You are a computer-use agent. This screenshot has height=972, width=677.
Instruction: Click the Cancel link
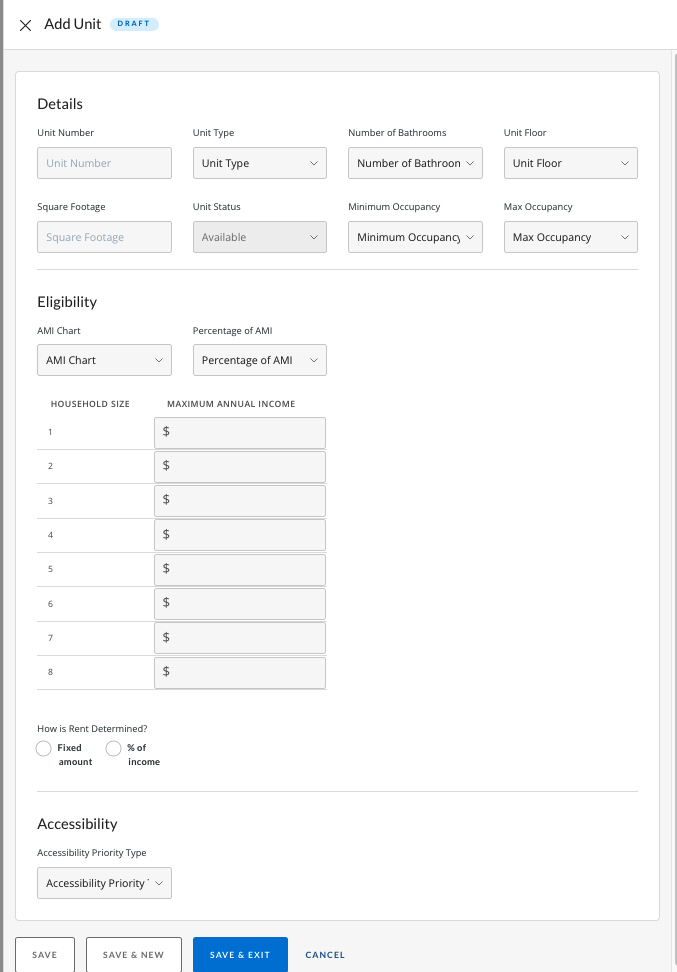tap(325, 955)
